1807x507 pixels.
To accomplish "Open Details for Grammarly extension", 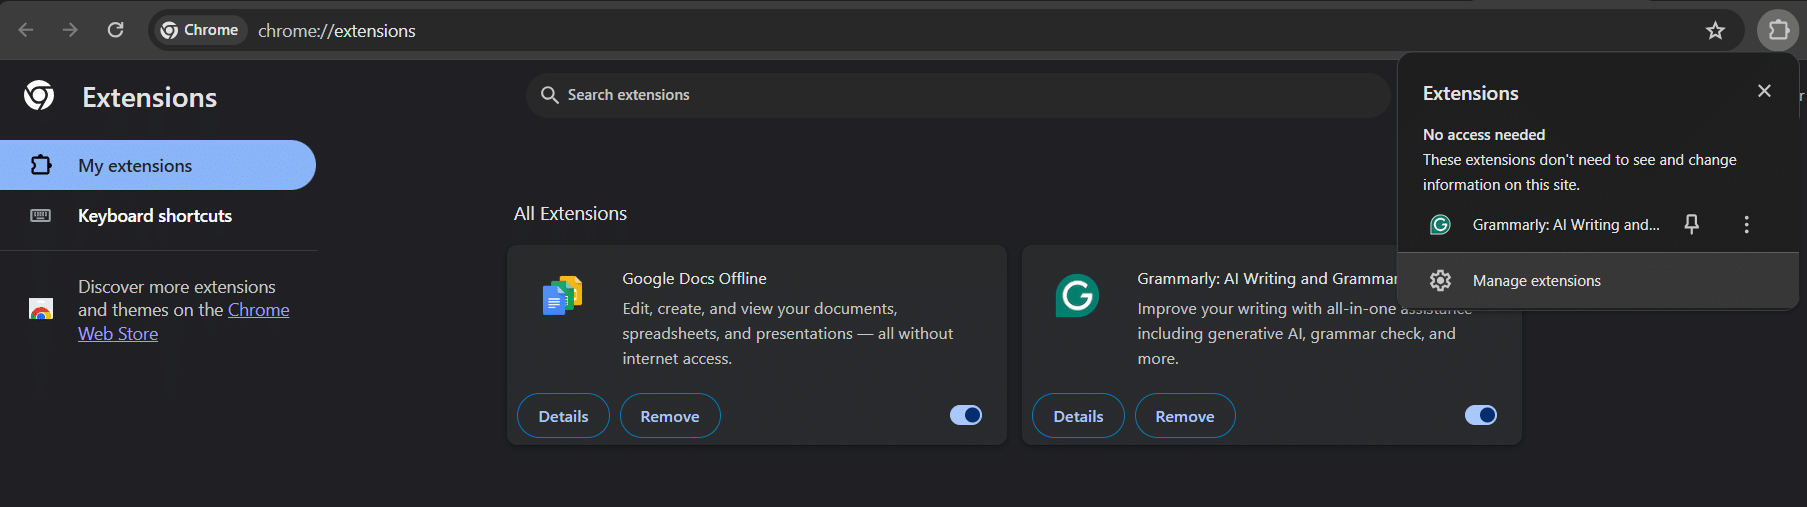I will point(1078,416).
